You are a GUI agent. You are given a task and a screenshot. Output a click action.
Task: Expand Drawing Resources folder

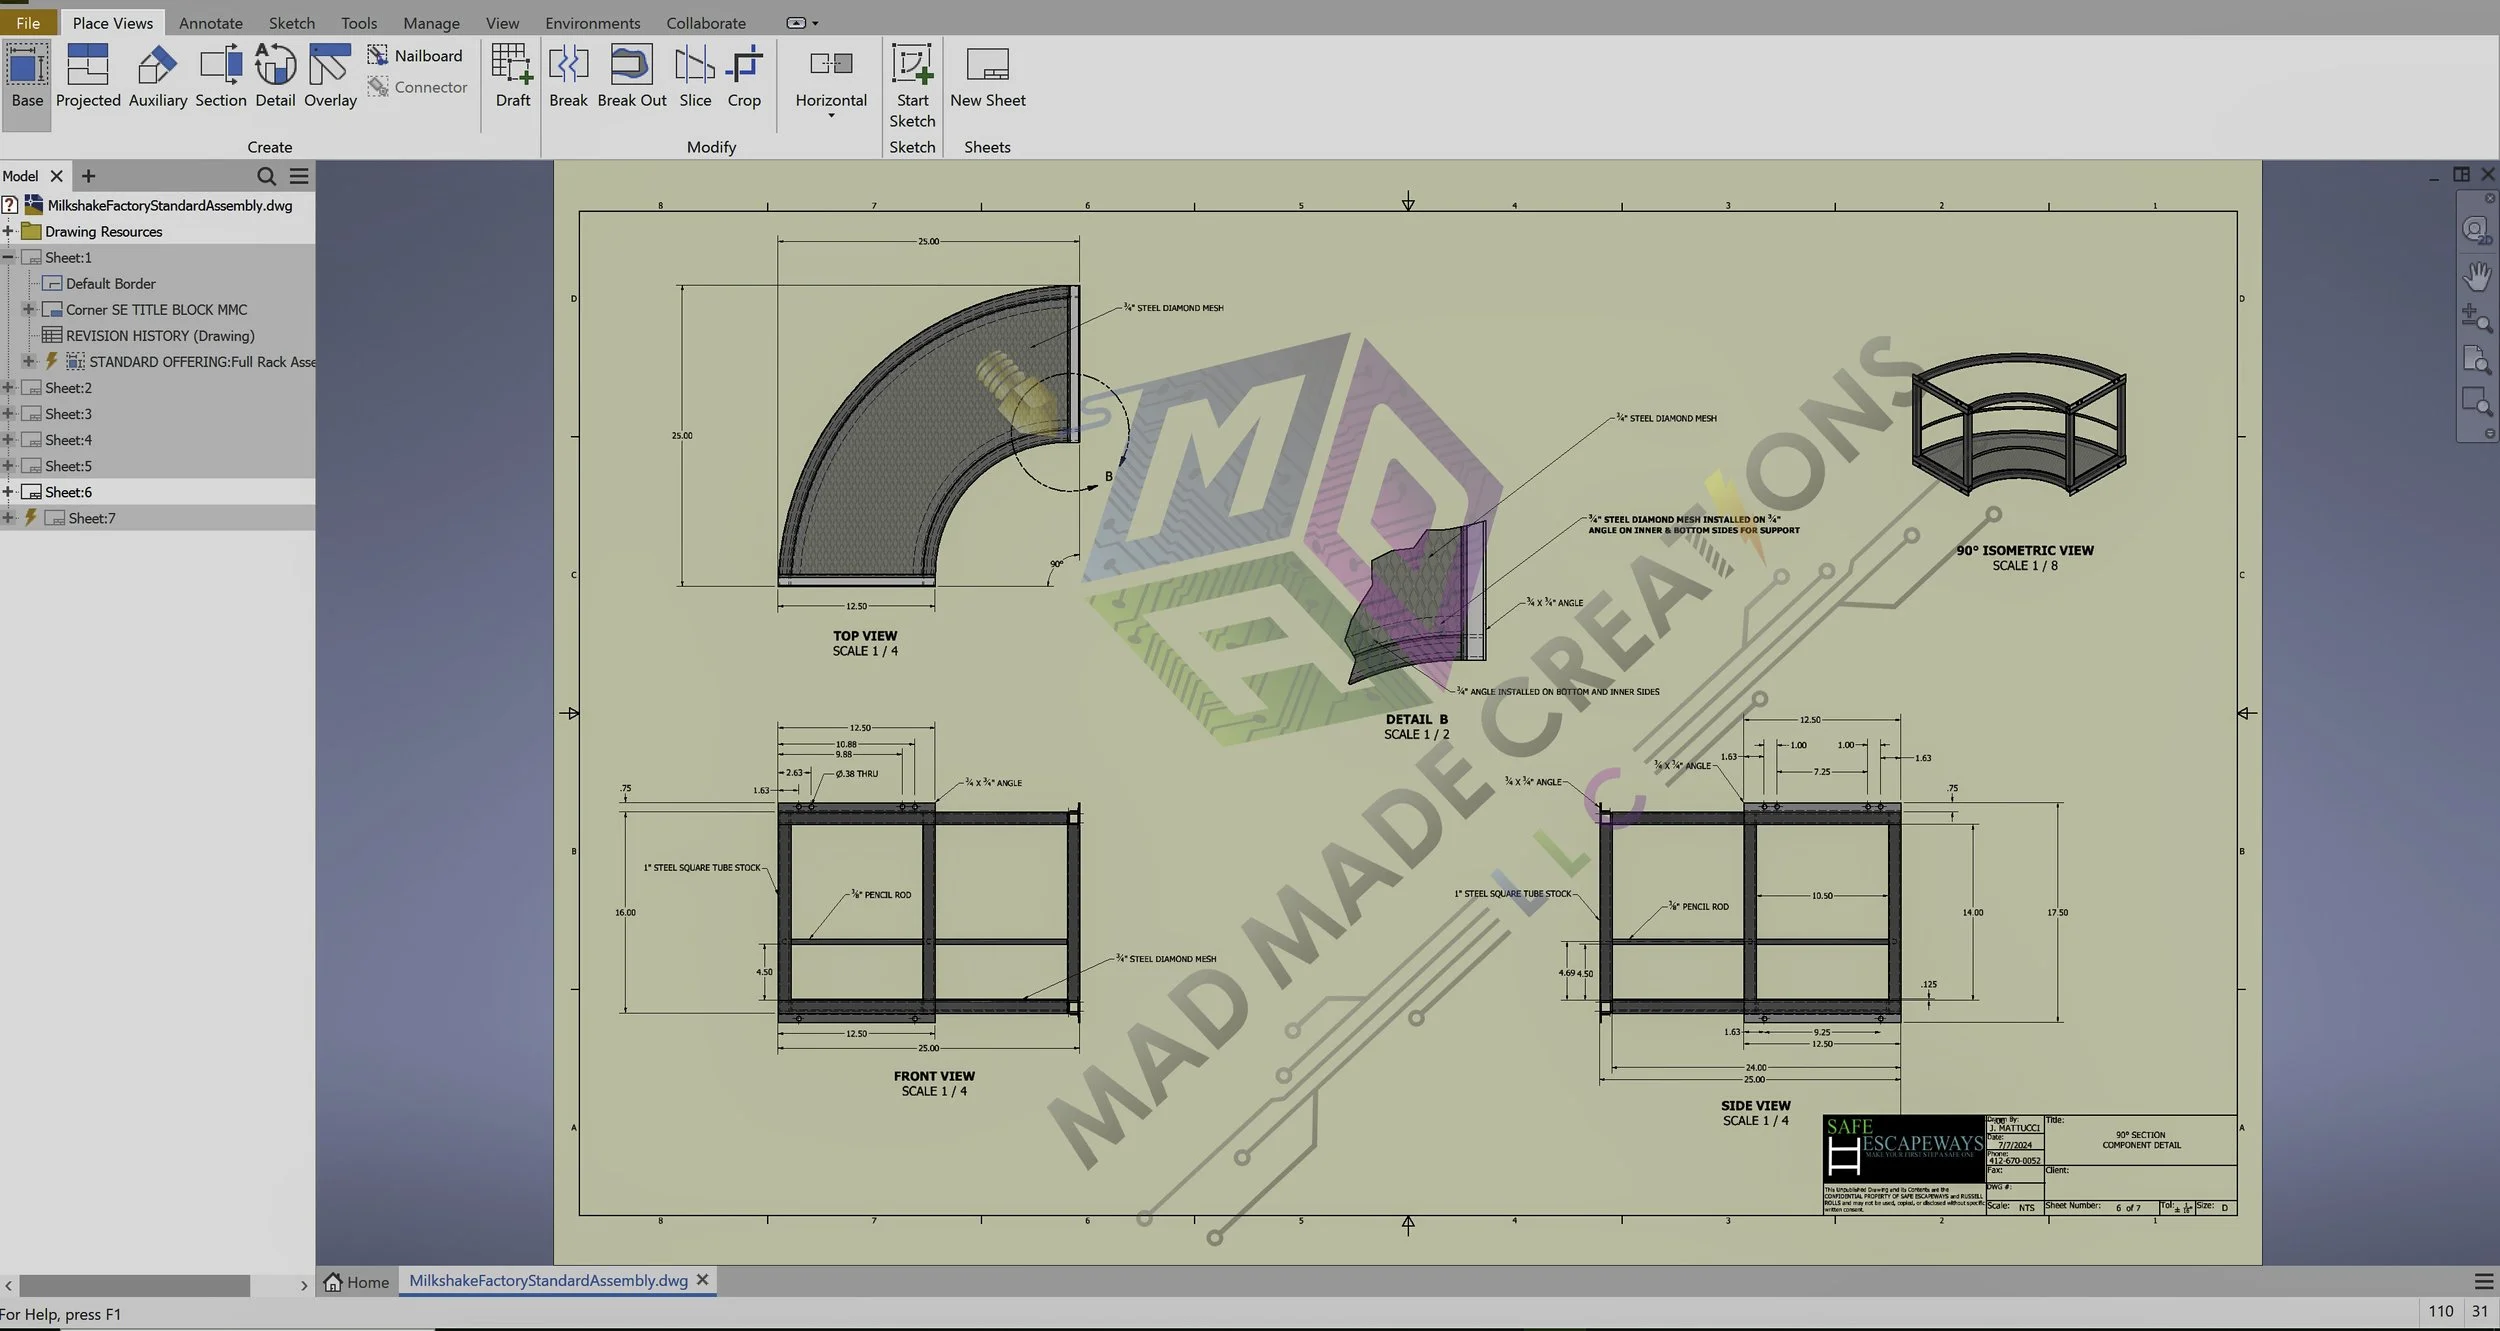point(8,231)
